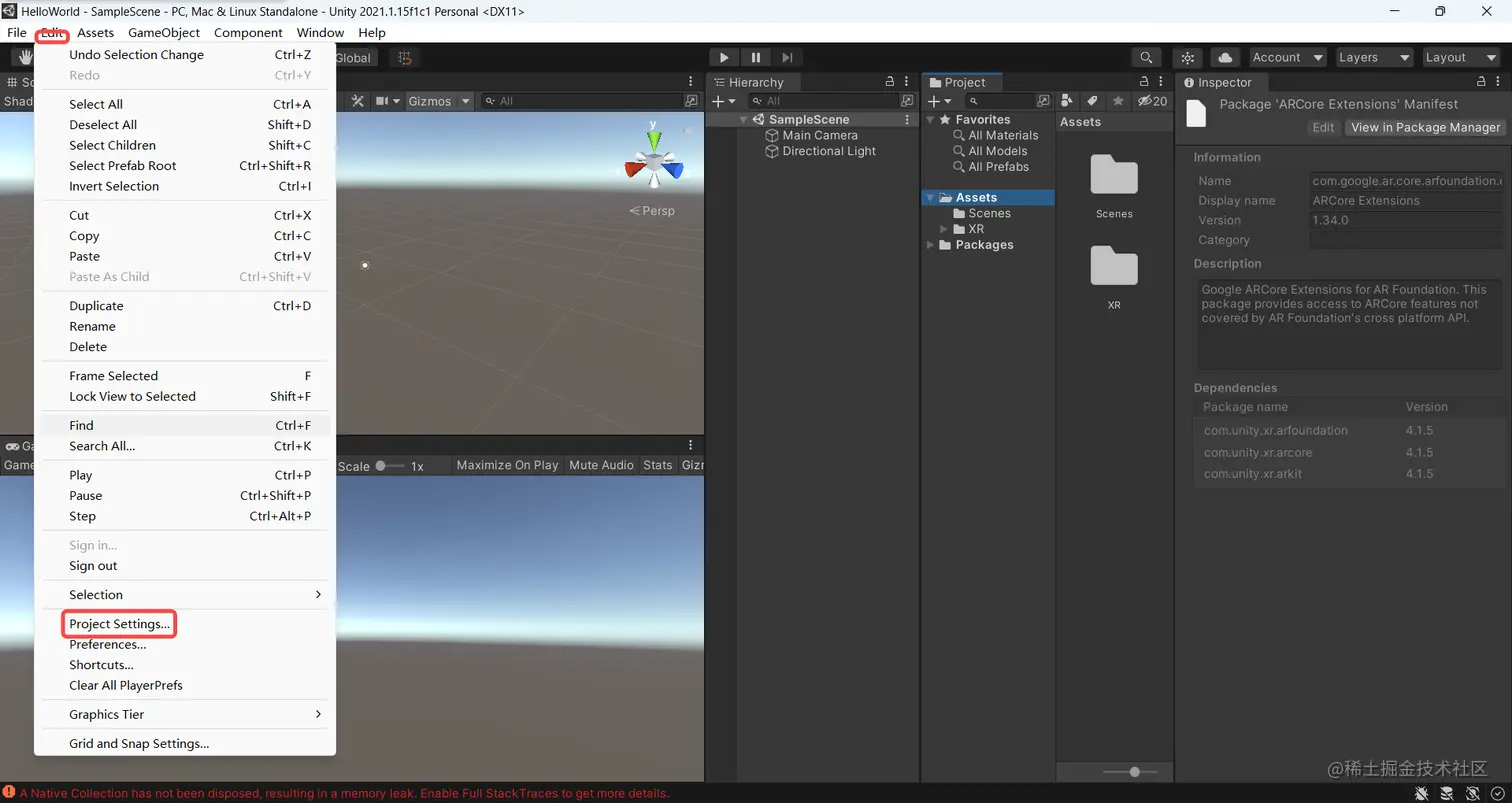Collapse the Favorites foldout

coord(932,120)
